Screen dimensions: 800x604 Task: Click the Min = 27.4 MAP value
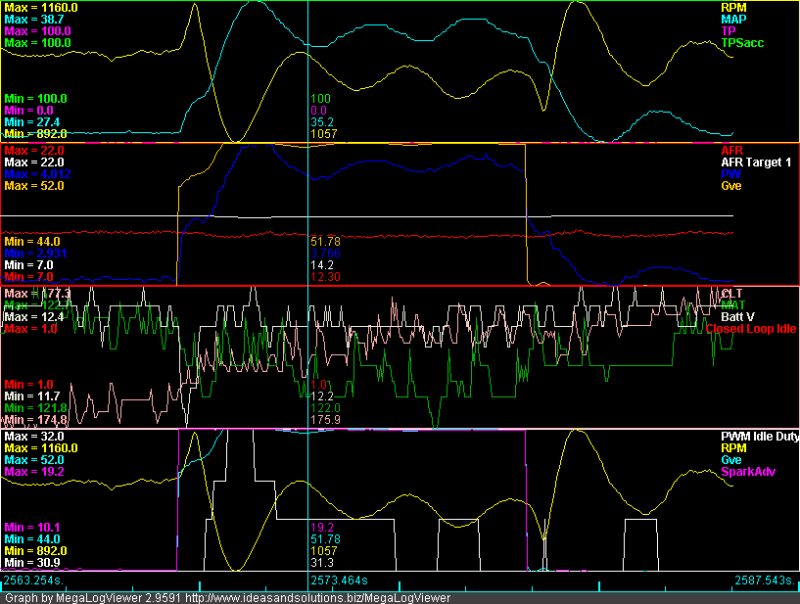pyautogui.click(x=32, y=122)
